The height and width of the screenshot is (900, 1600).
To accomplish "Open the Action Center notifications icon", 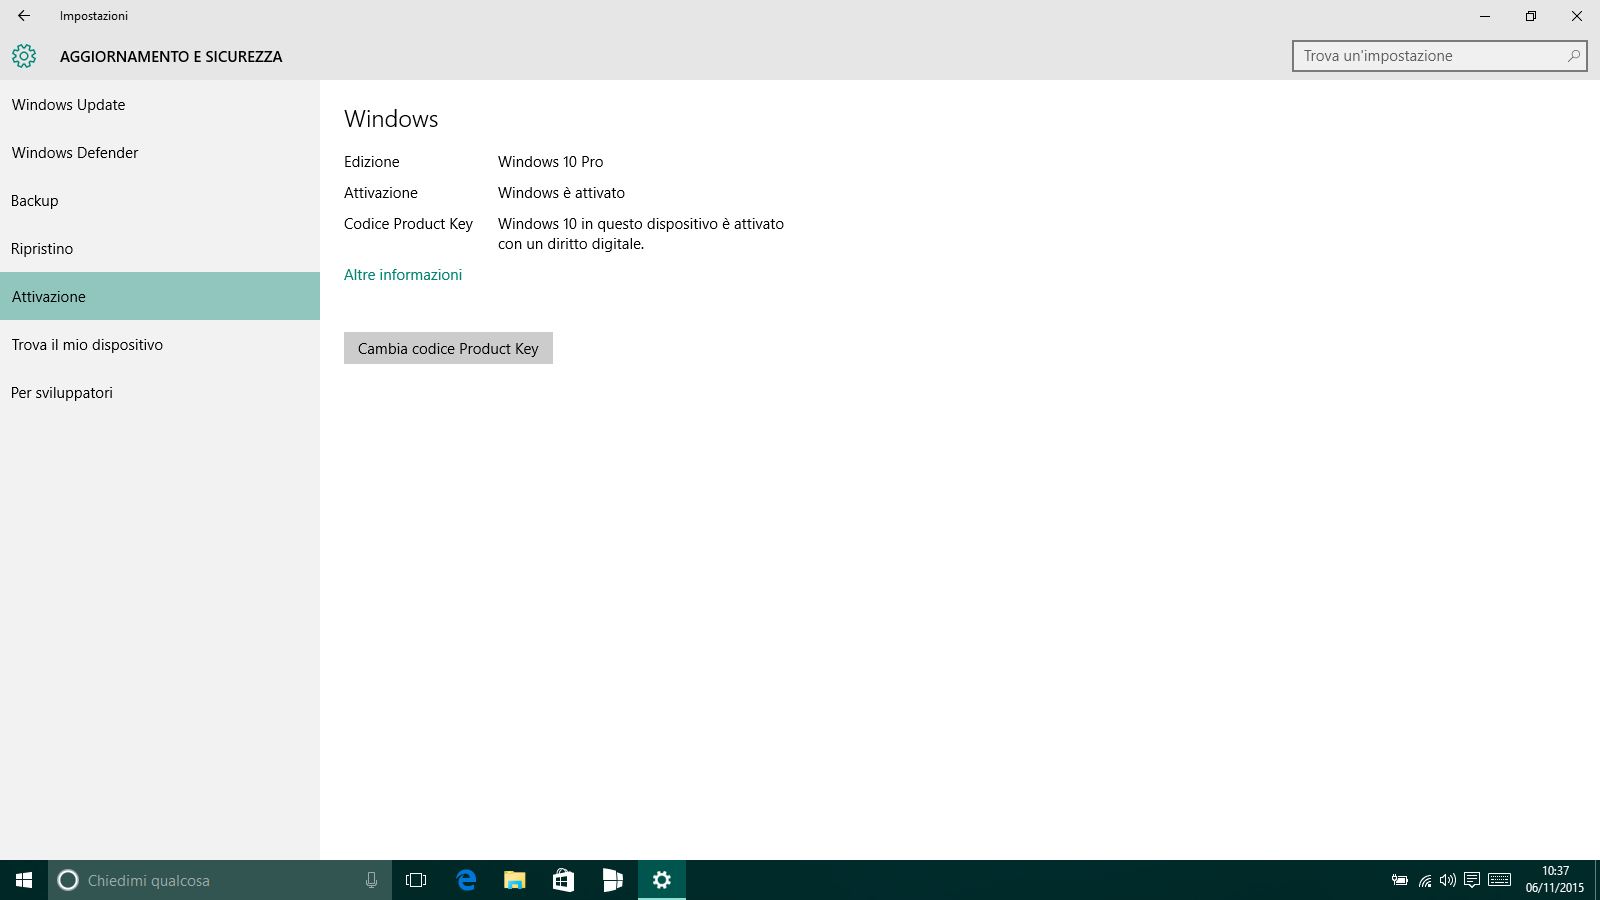I will pyautogui.click(x=1472, y=880).
